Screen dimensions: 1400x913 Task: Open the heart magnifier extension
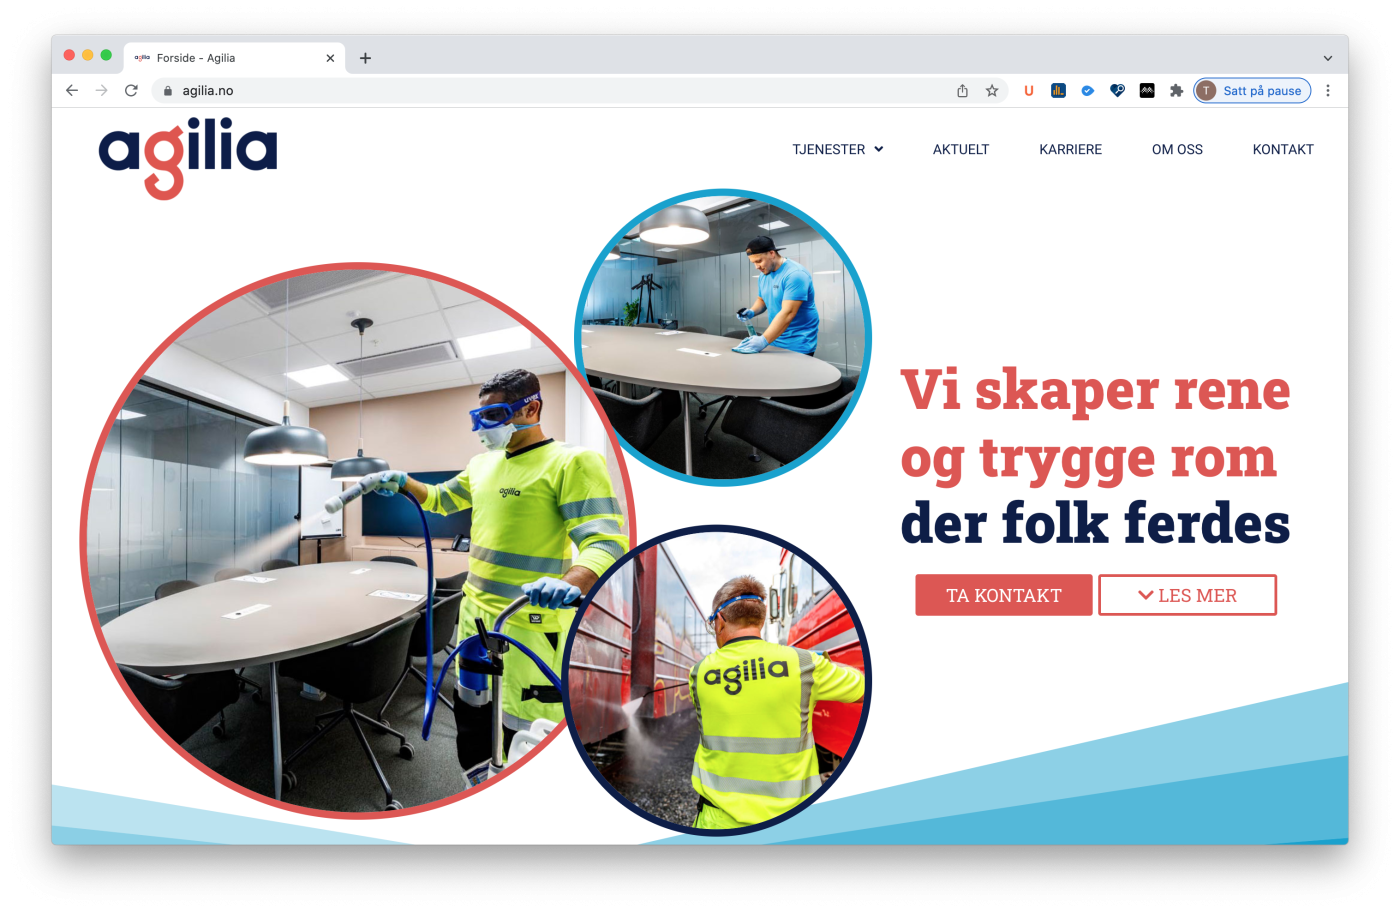click(1118, 90)
